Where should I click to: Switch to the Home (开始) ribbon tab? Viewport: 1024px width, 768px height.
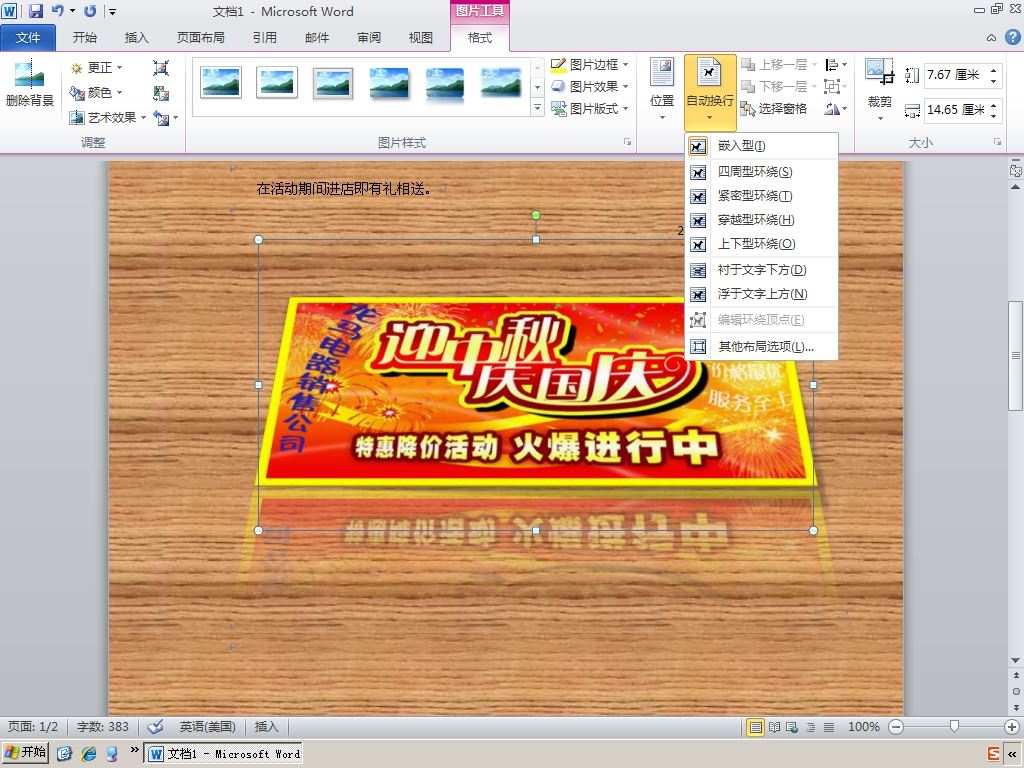(x=85, y=38)
